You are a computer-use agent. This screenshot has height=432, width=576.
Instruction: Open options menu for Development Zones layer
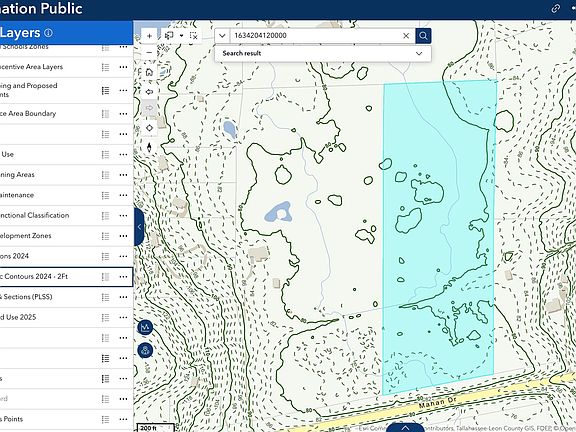(123, 236)
